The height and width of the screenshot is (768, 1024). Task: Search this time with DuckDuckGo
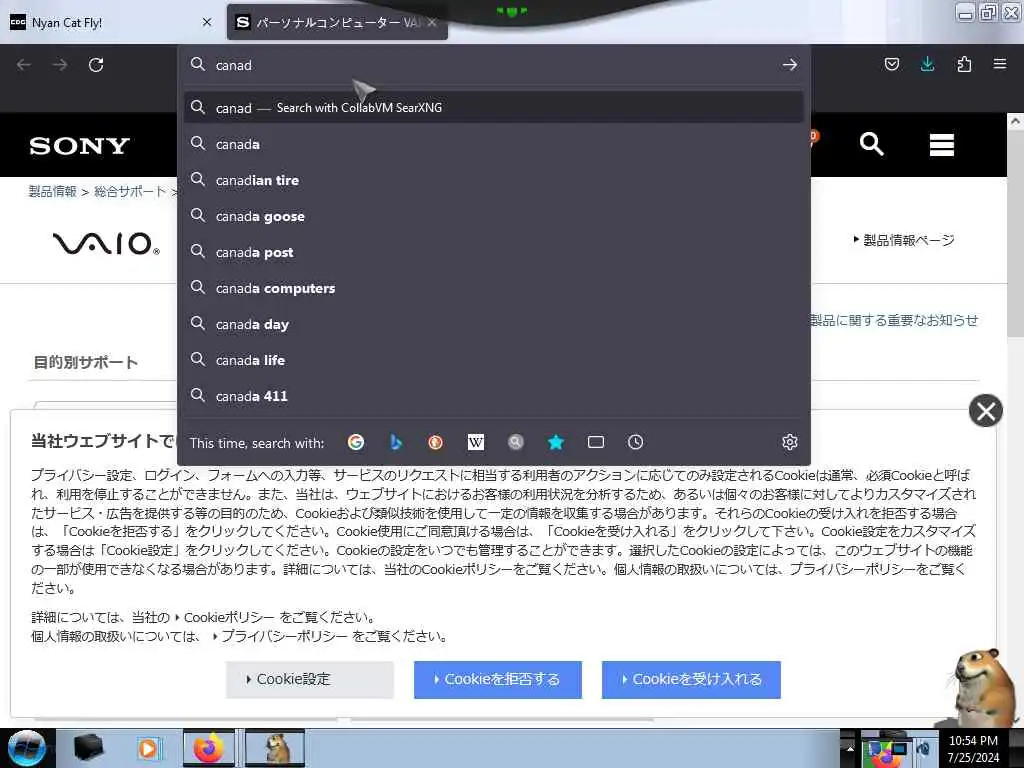pyautogui.click(x=436, y=442)
